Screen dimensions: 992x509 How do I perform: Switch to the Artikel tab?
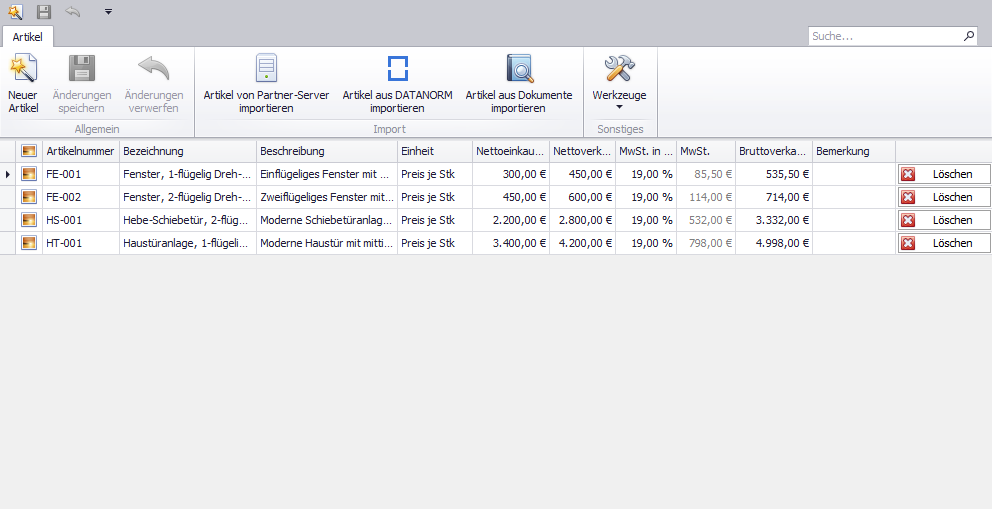[27, 36]
